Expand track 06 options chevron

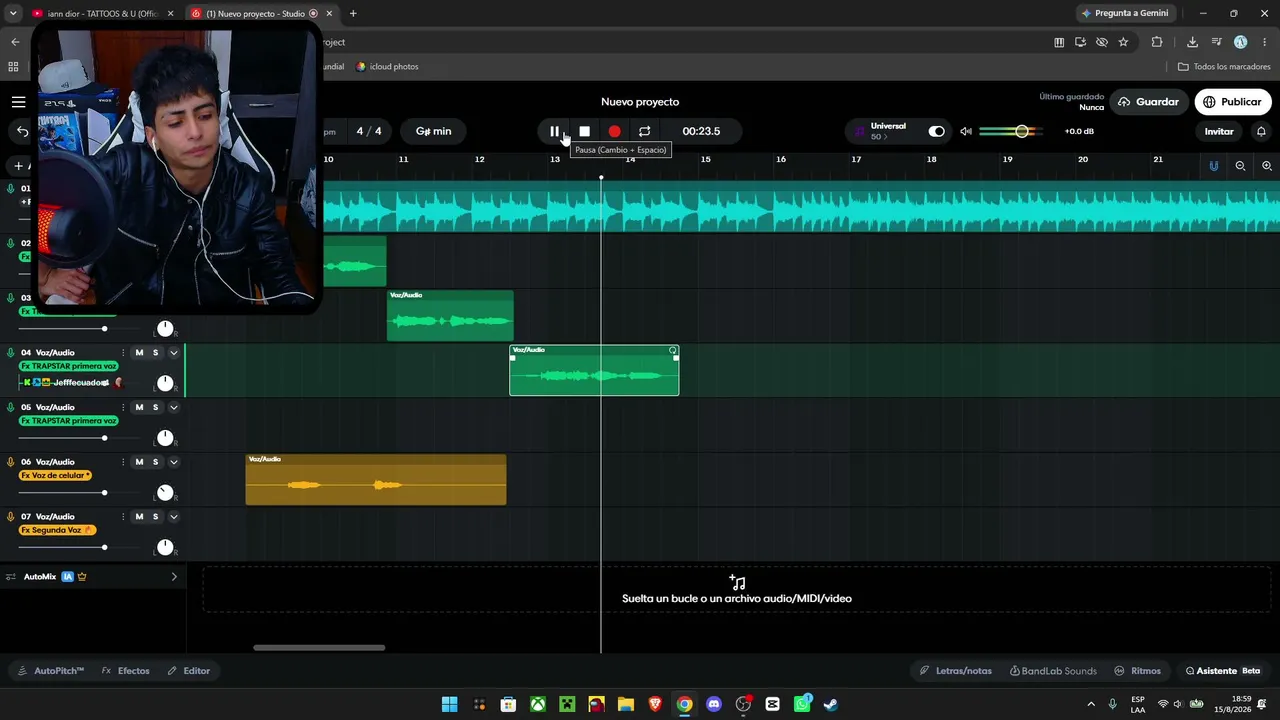click(x=173, y=462)
